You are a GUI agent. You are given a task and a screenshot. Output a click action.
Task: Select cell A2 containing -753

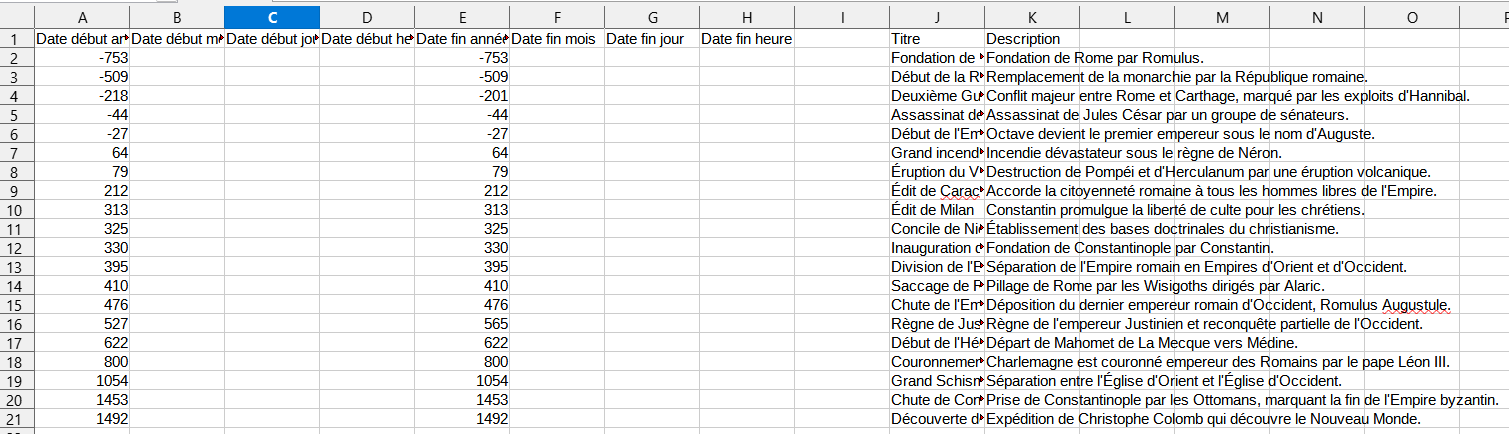pyautogui.click(x=82, y=58)
